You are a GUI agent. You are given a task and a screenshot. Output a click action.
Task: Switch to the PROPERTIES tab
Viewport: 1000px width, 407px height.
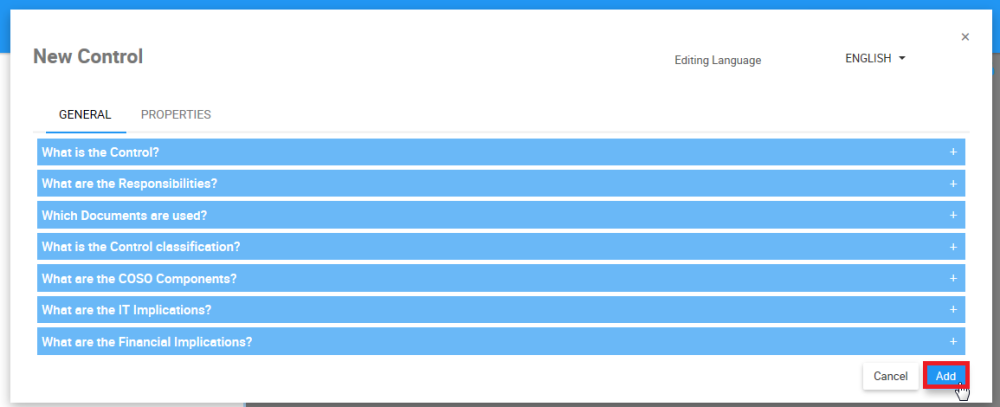pyautogui.click(x=176, y=115)
